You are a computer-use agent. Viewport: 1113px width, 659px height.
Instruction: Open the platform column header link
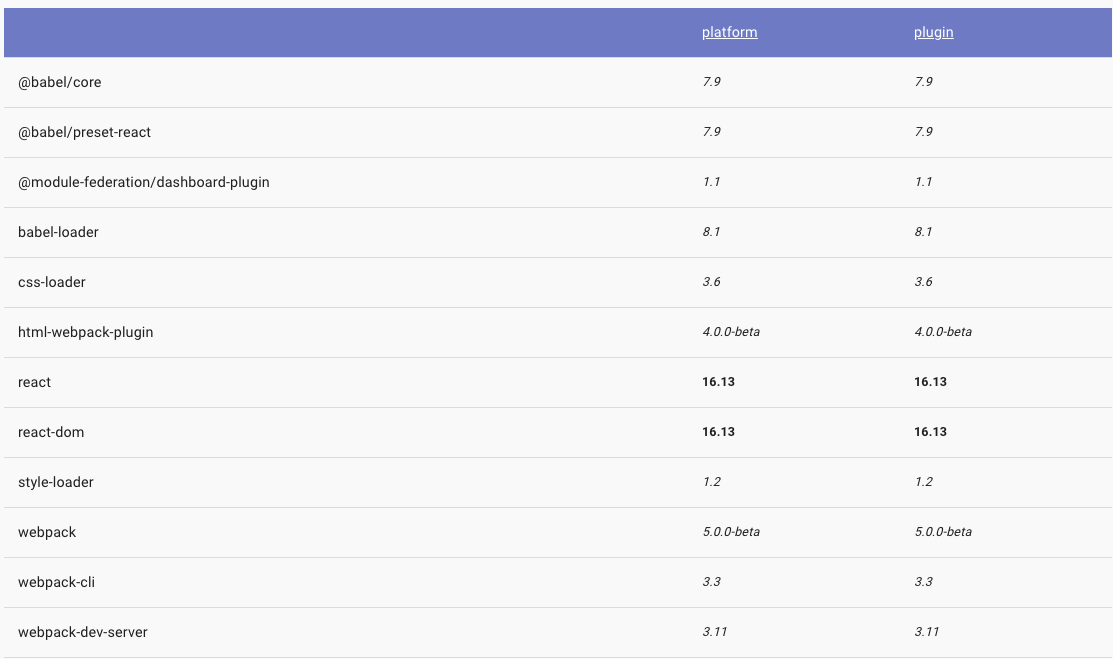click(729, 33)
